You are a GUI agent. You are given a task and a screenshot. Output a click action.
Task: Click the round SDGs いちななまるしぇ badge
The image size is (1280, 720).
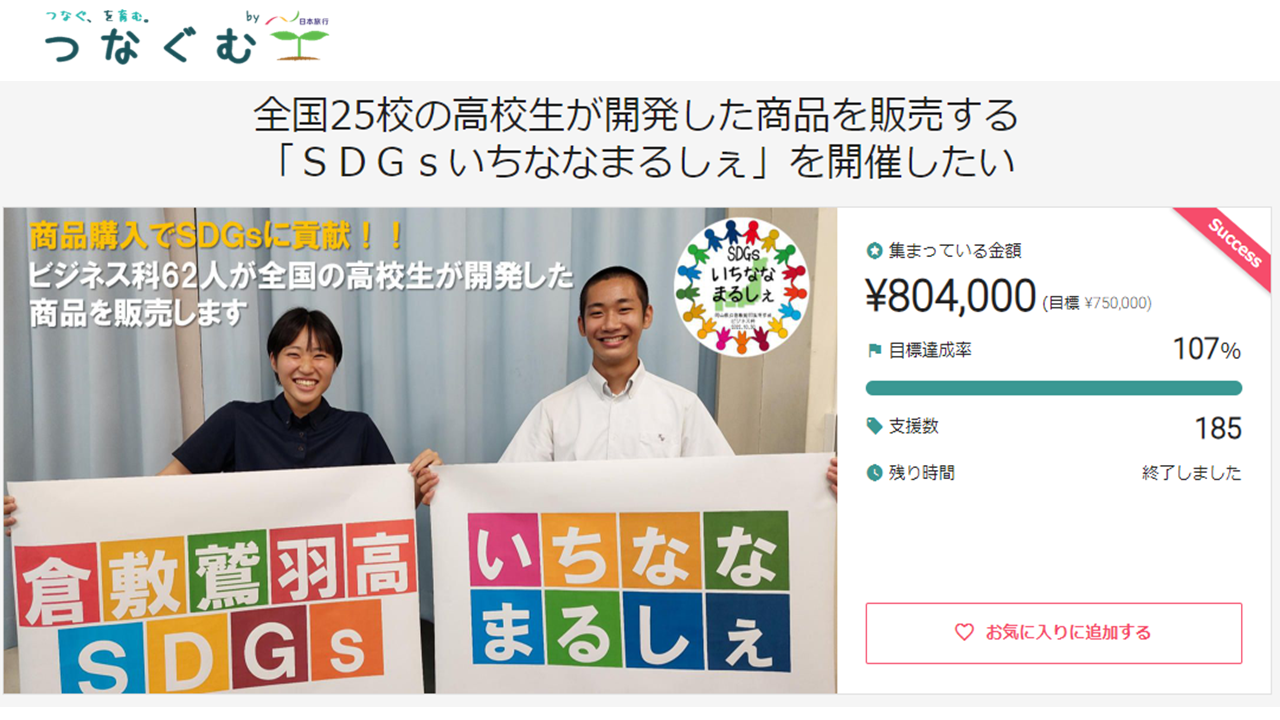(x=741, y=285)
